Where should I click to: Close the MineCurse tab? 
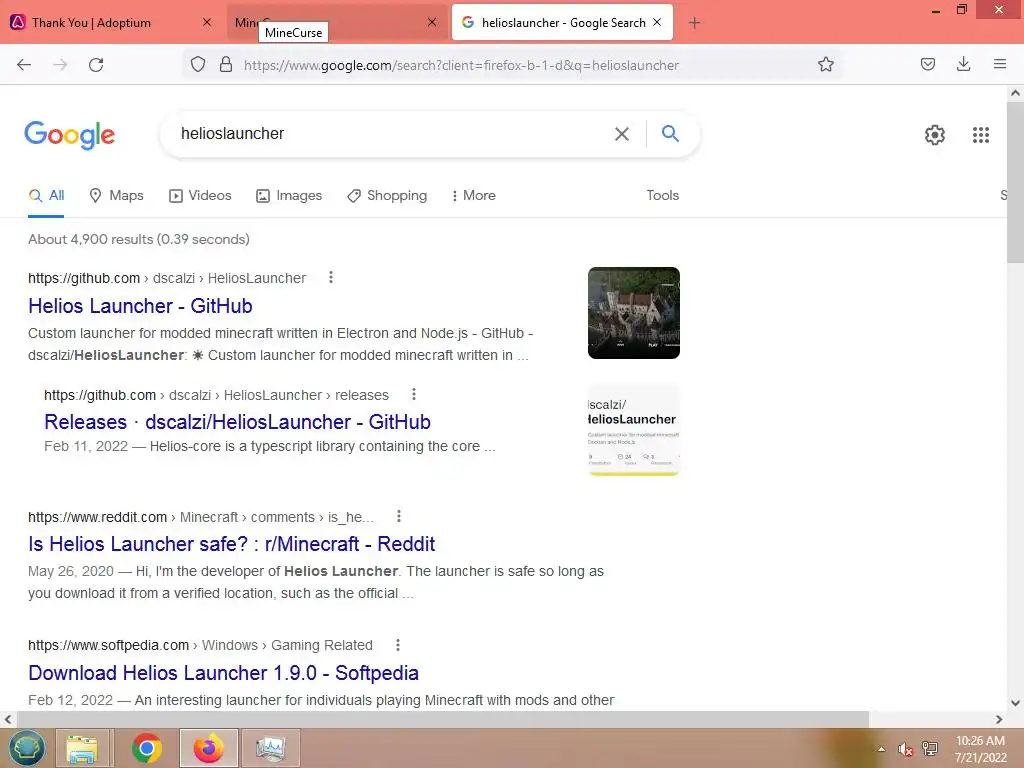[x=432, y=22]
